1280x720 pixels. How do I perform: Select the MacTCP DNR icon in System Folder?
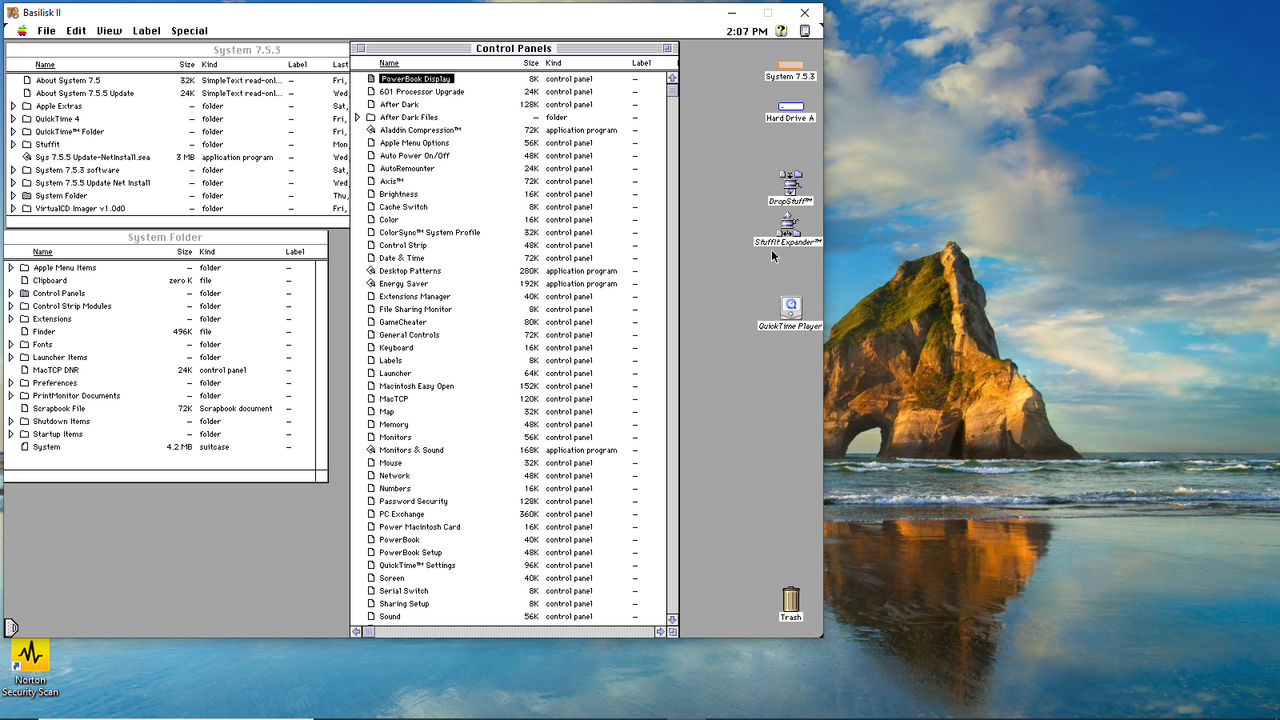coord(25,370)
